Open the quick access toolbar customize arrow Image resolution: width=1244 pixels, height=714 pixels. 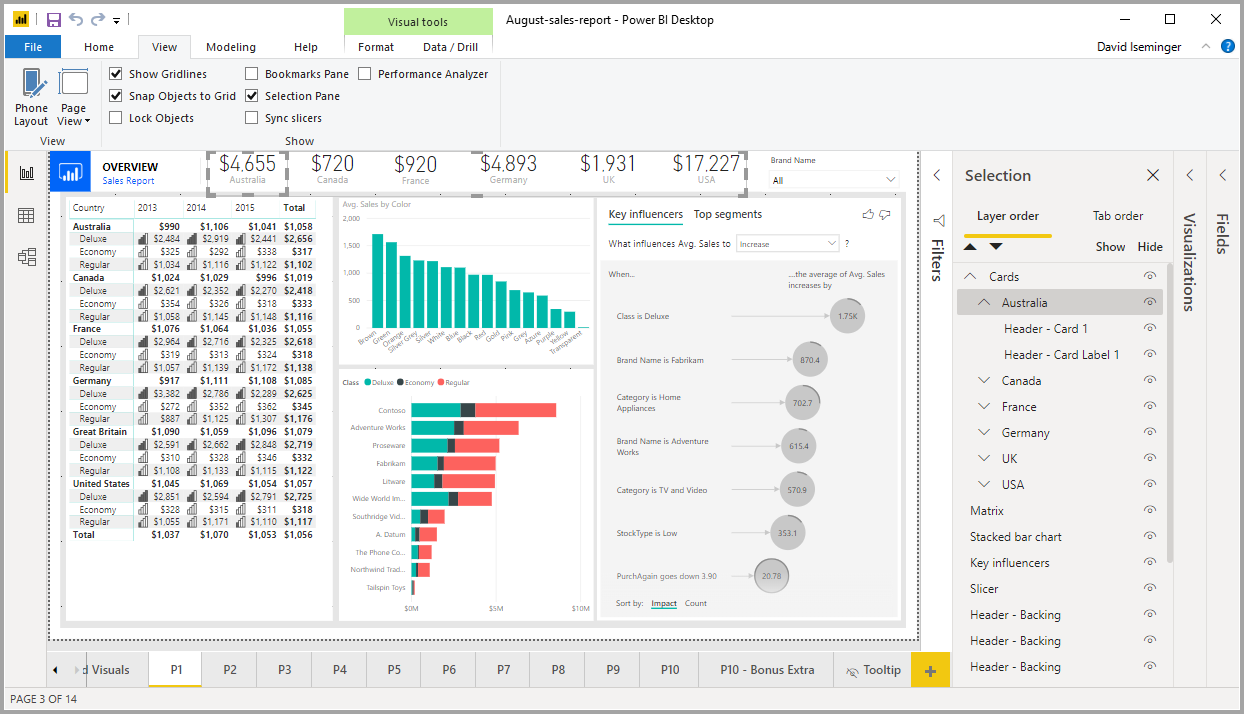(117, 21)
